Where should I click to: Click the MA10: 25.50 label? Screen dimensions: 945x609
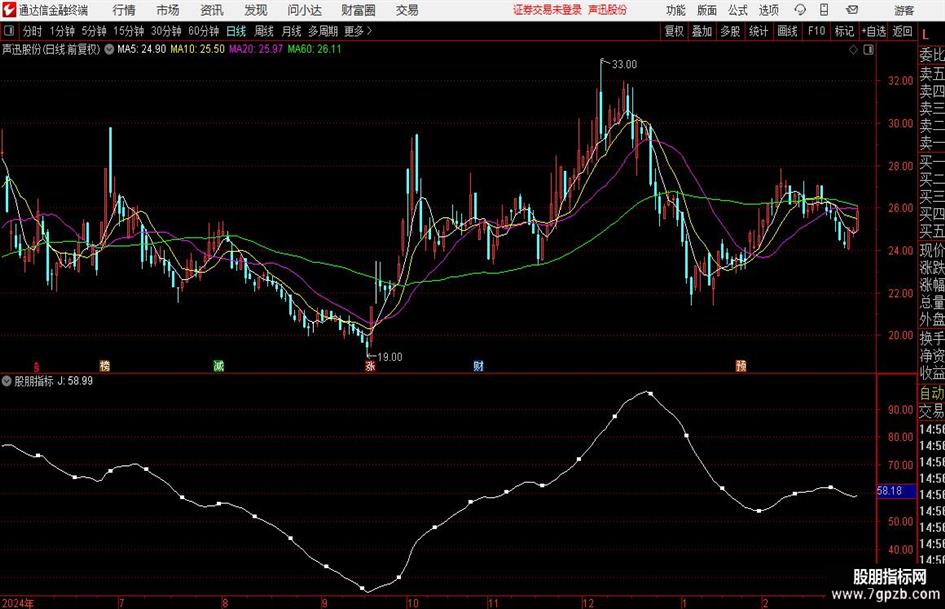[197, 49]
